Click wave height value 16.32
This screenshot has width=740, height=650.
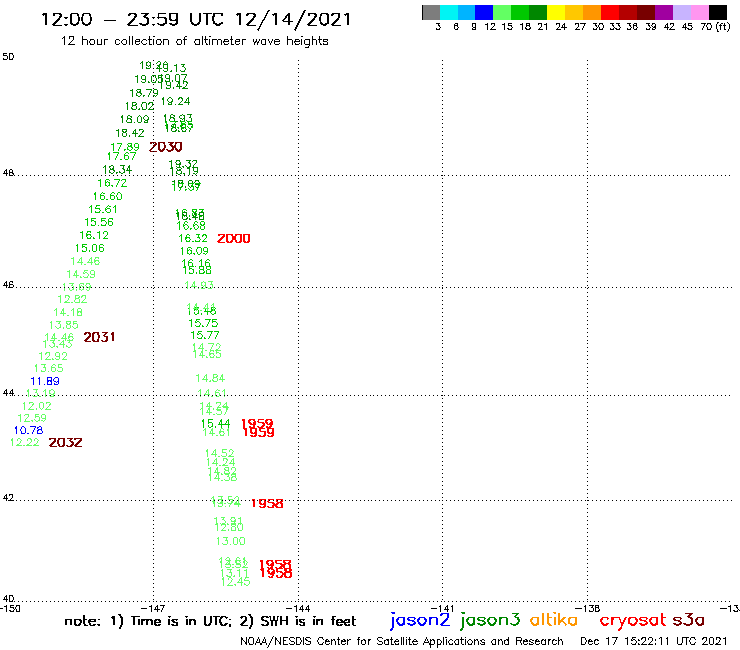[193, 238]
